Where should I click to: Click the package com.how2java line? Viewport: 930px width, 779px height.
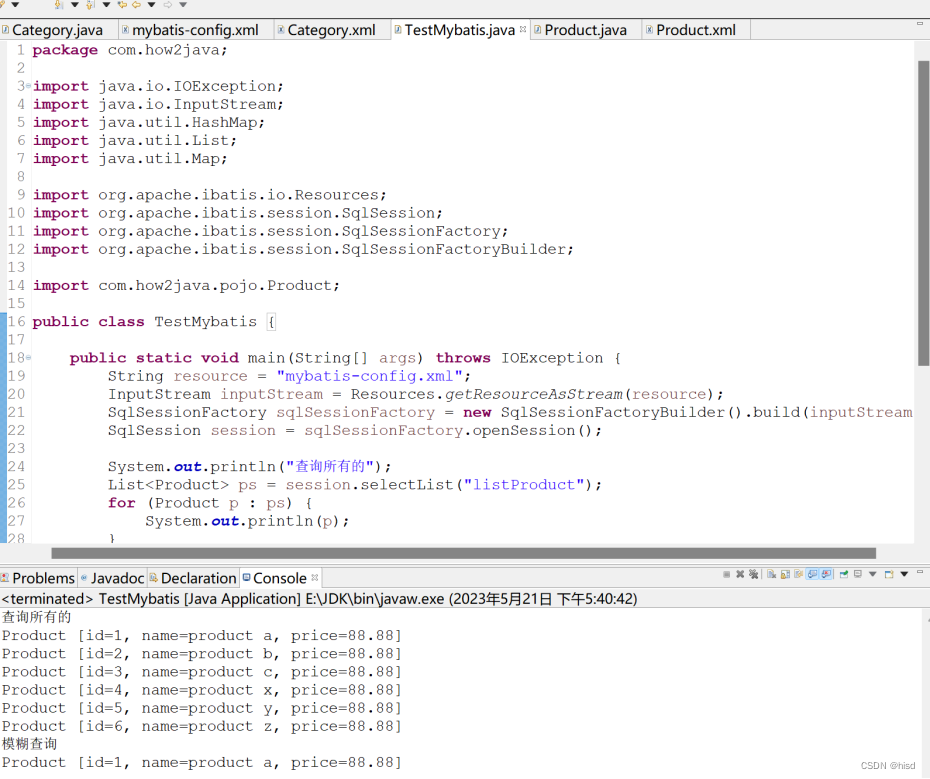[129, 50]
